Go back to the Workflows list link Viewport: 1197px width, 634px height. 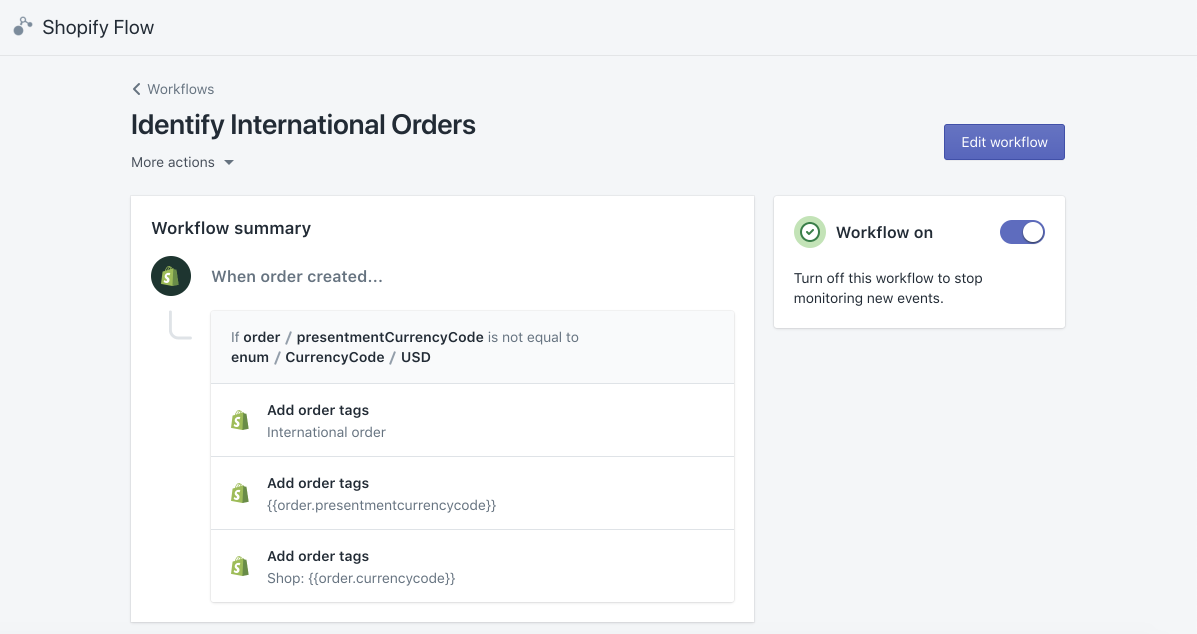click(x=181, y=89)
